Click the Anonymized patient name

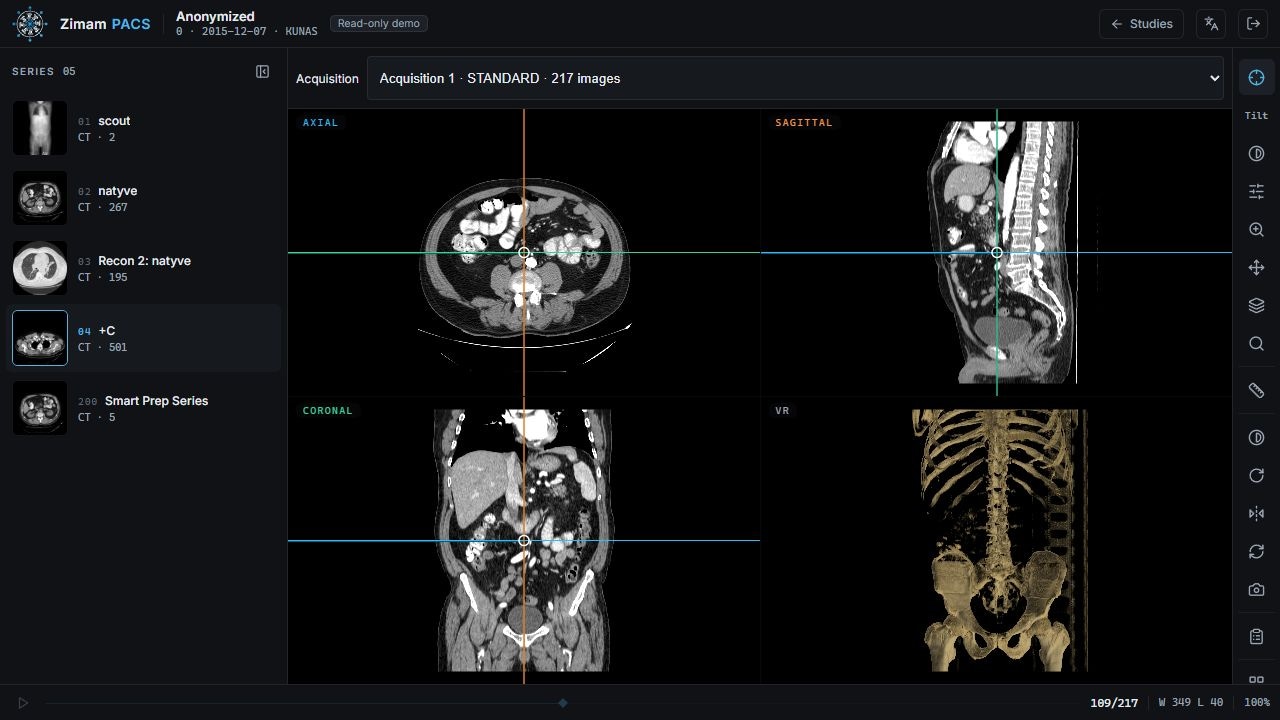coord(215,16)
